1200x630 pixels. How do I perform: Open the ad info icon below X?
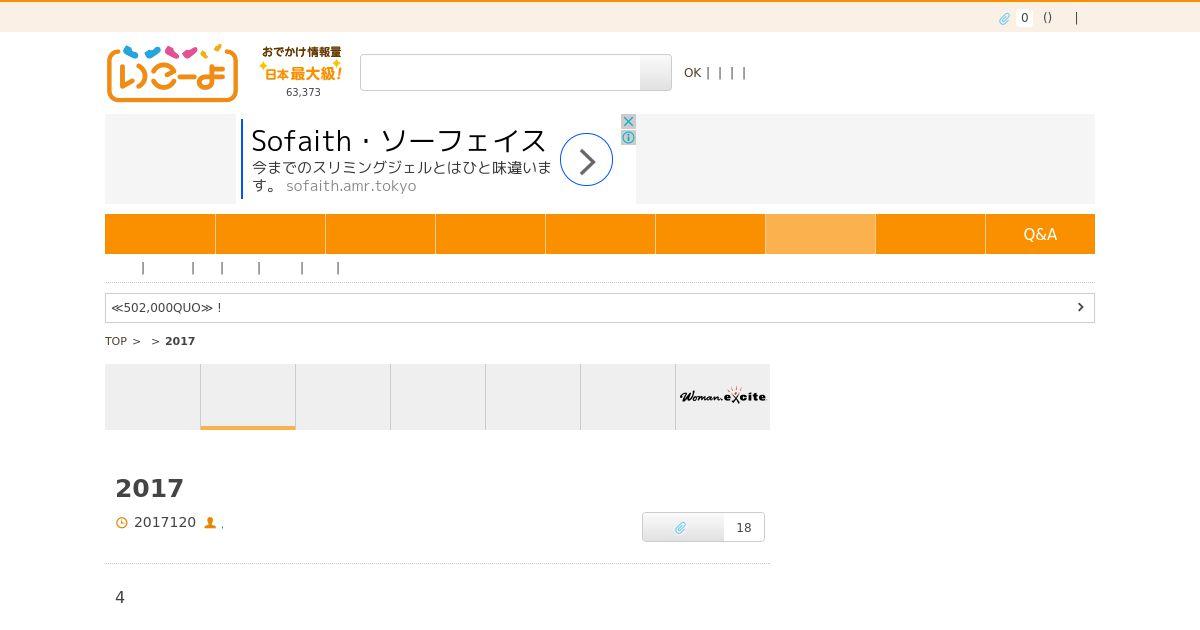tap(628, 137)
